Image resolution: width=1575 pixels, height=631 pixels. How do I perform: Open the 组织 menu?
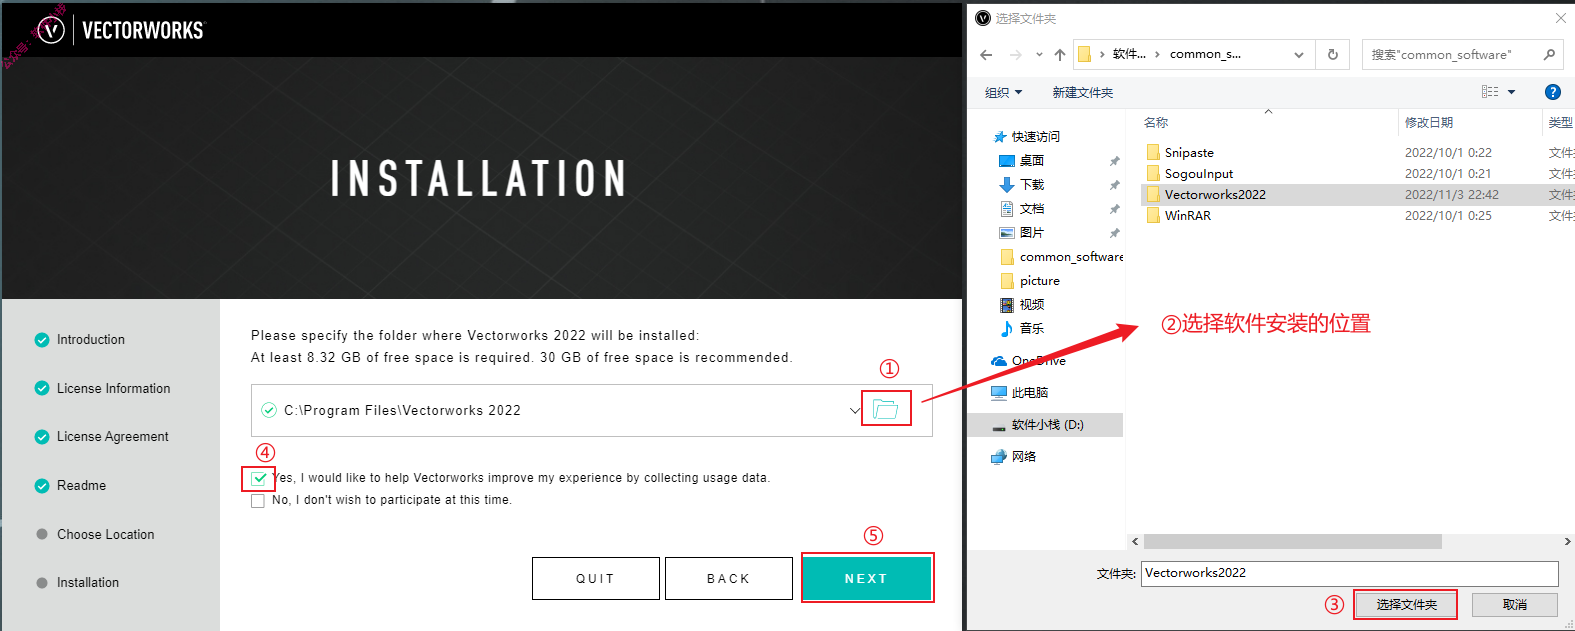click(x=1004, y=93)
